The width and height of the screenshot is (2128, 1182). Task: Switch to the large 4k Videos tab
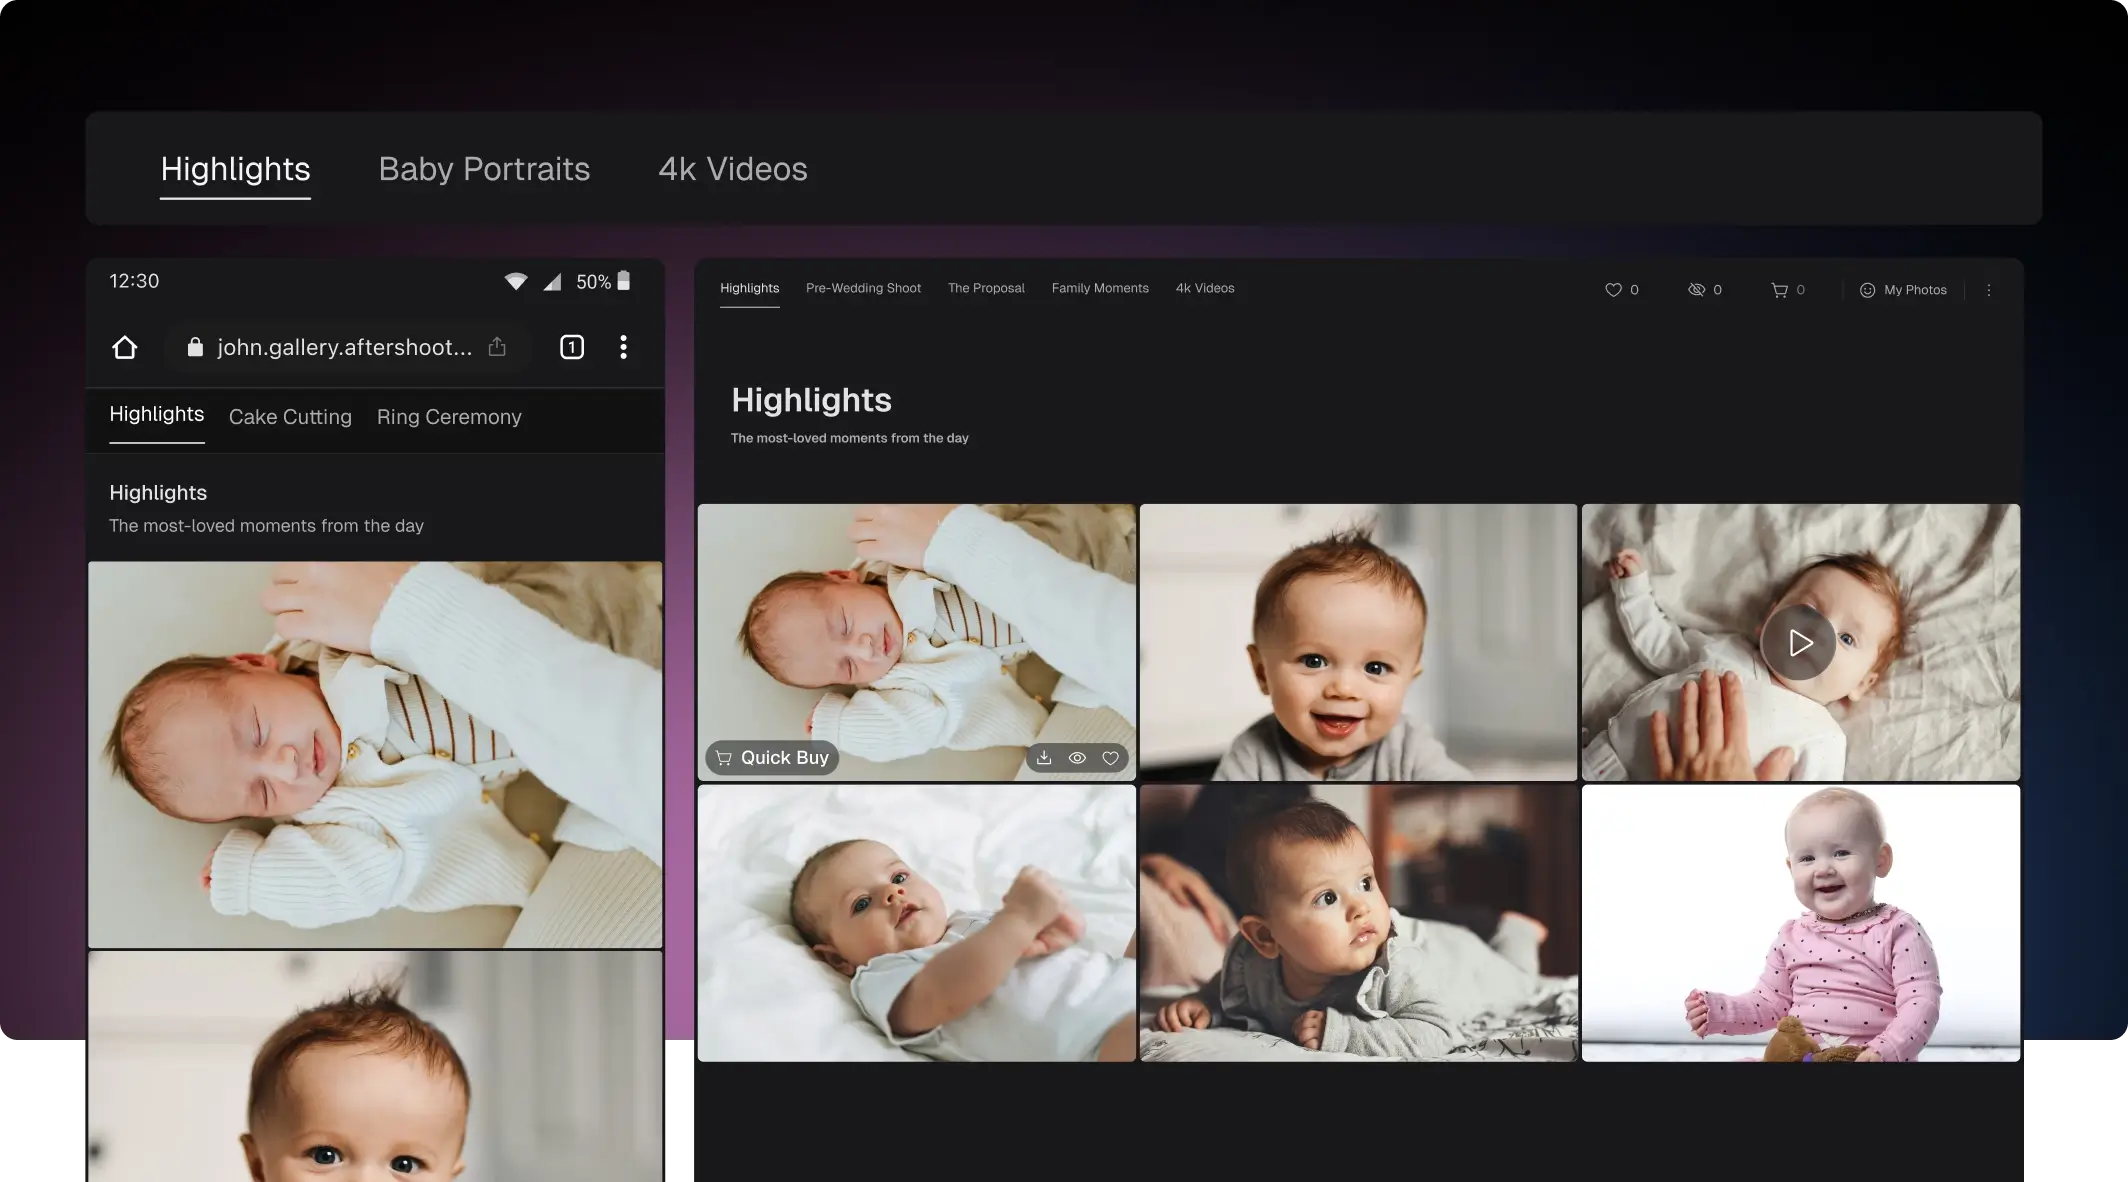click(x=732, y=169)
